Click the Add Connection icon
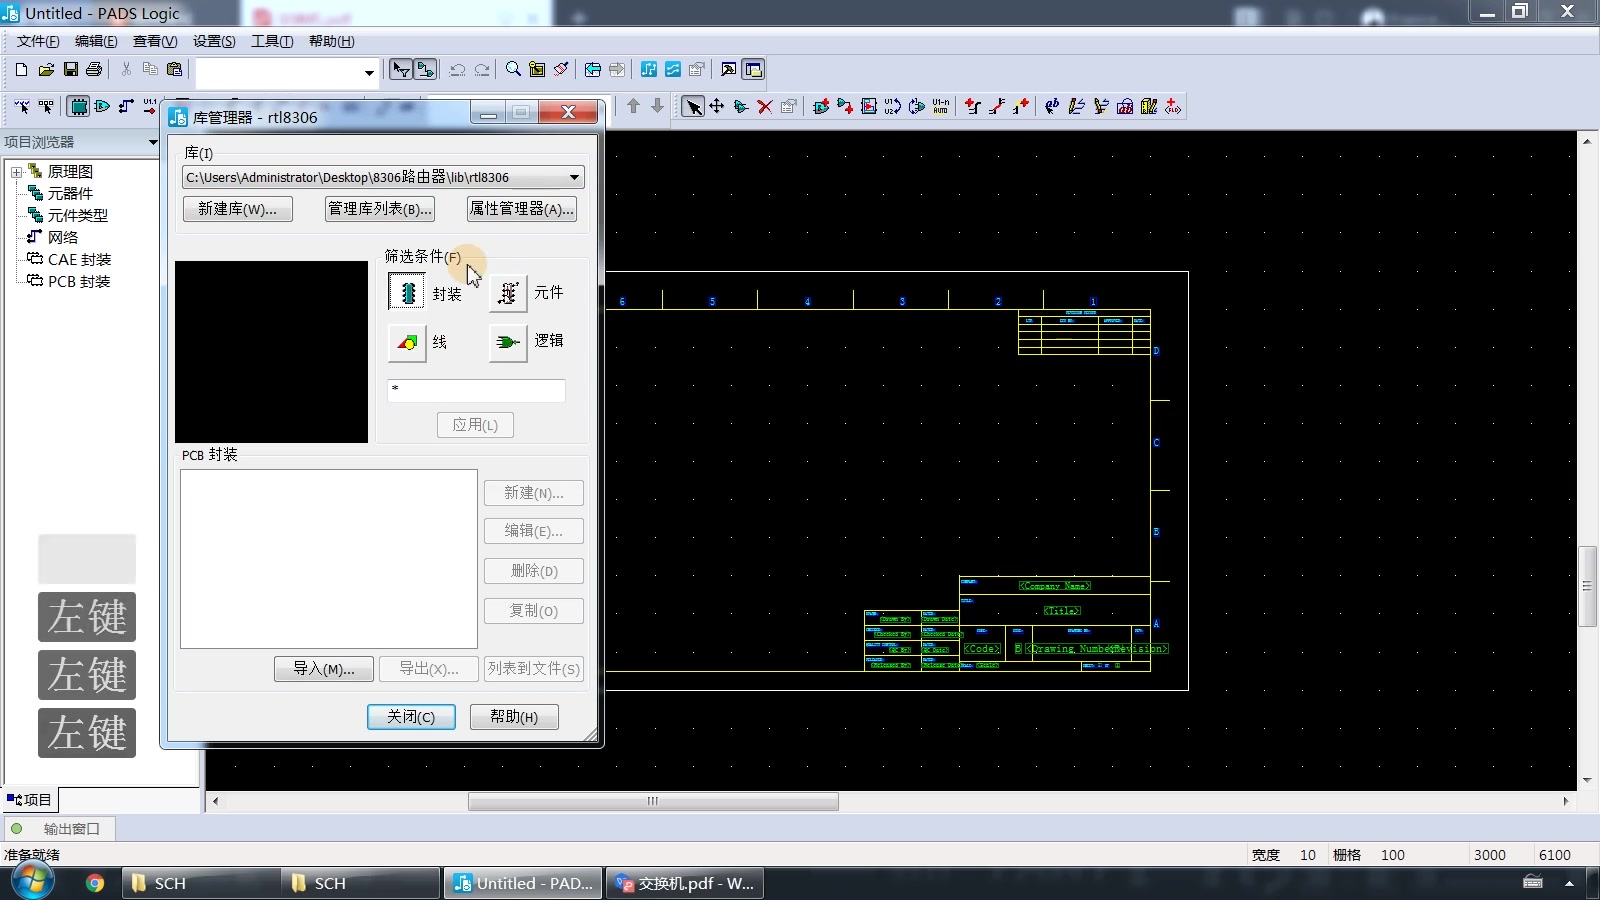This screenshot has width=1600, height=900. click(x=845, y=107)
